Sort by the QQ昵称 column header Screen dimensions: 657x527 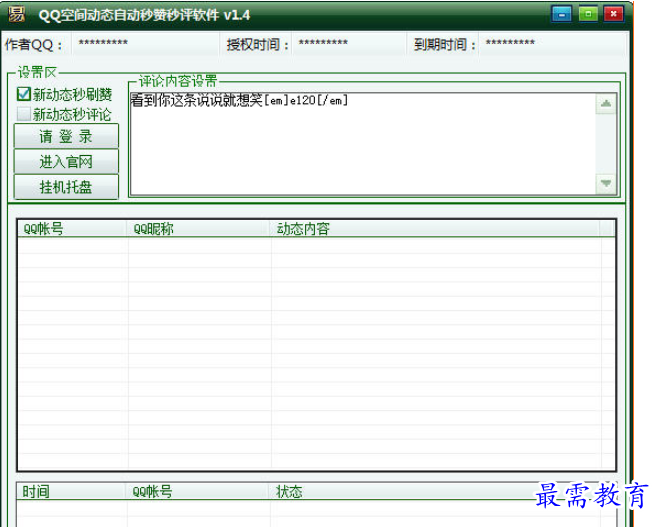tap(199, 229)
